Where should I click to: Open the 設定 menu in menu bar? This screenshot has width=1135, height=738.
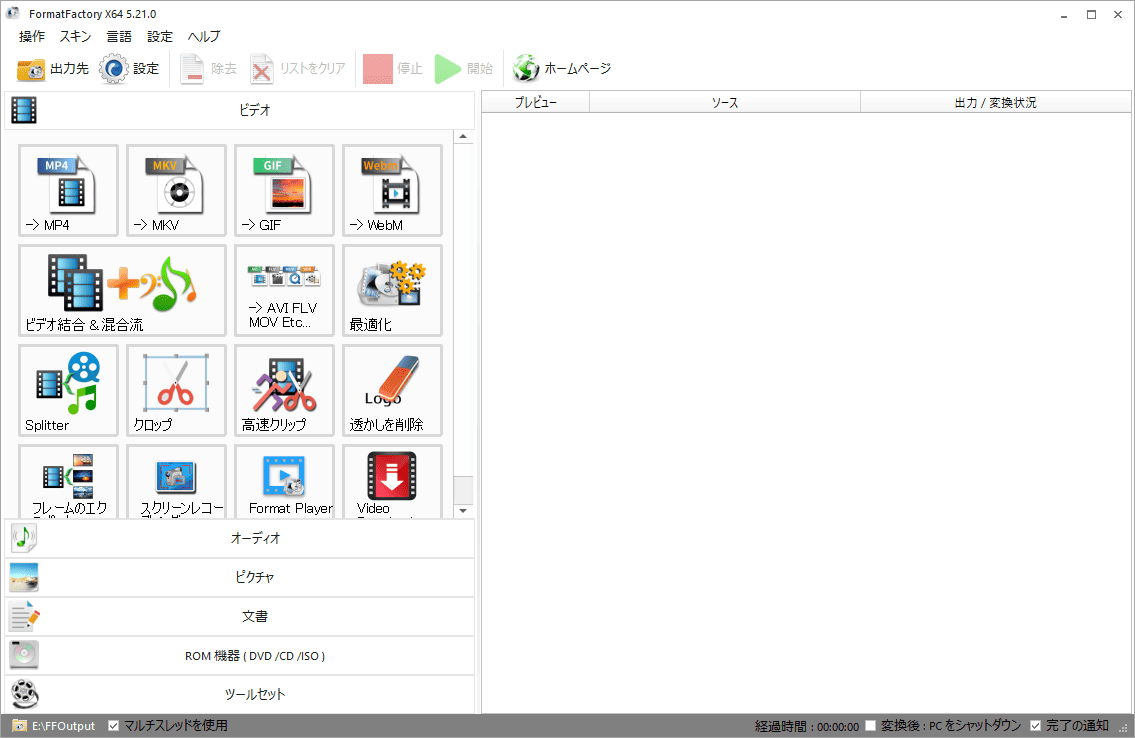pos(160,36)
